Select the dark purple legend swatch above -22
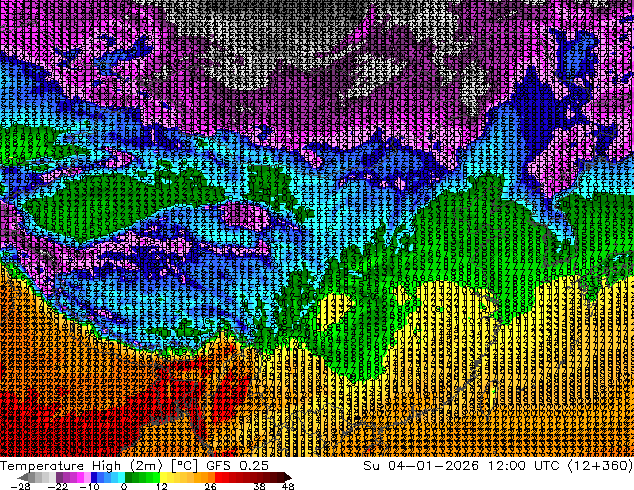634x490 pixels. click(x=59, y=477)
